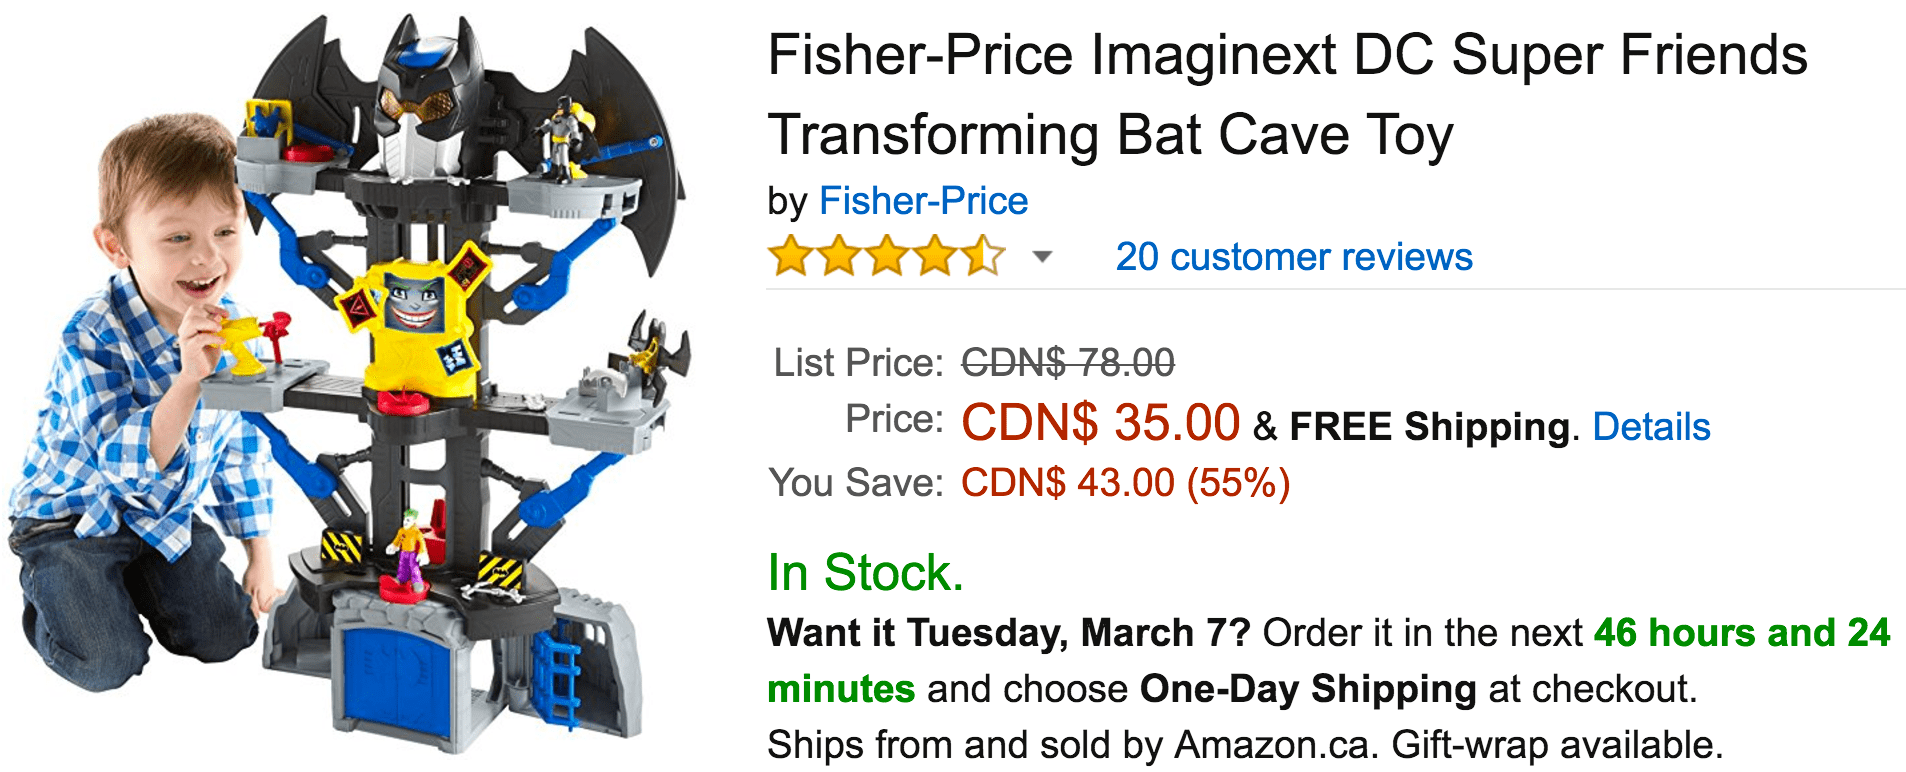1906x772 pixels.
Task: Click the FREE Shipping text
Action: coord(1429,427)
